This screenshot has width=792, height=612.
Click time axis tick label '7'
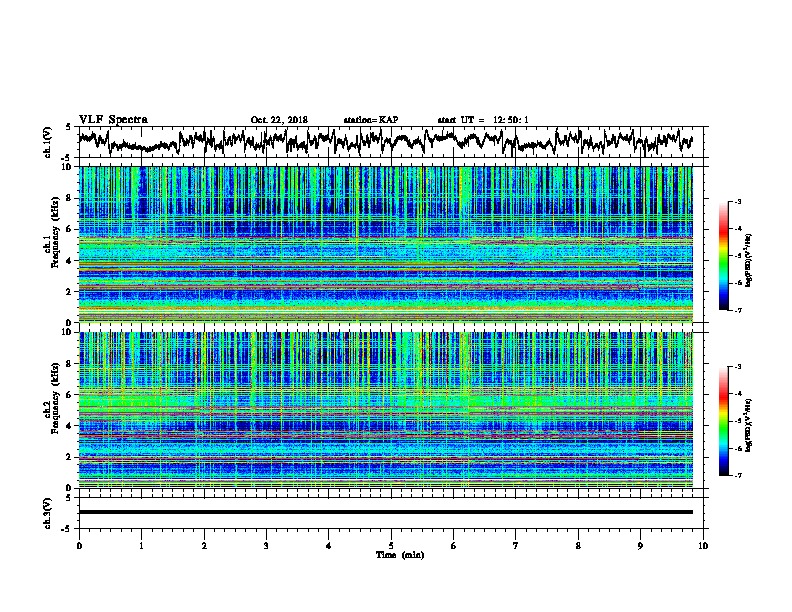(x=516, y=546)
